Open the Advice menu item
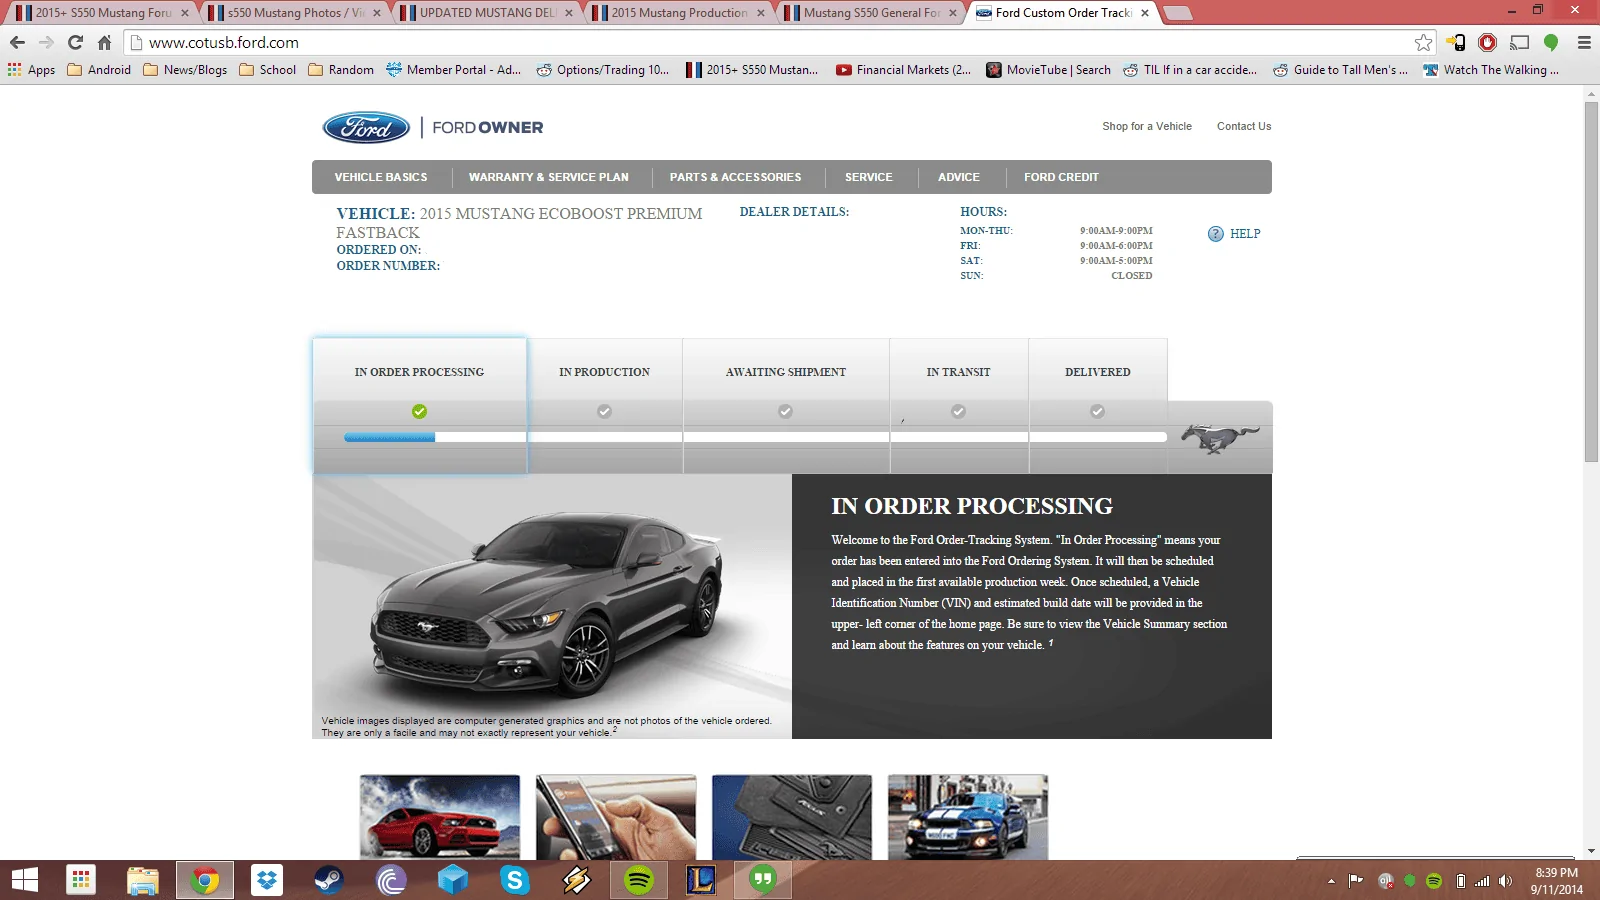This screenshot has width=1600, height=900. click(959, 177)
